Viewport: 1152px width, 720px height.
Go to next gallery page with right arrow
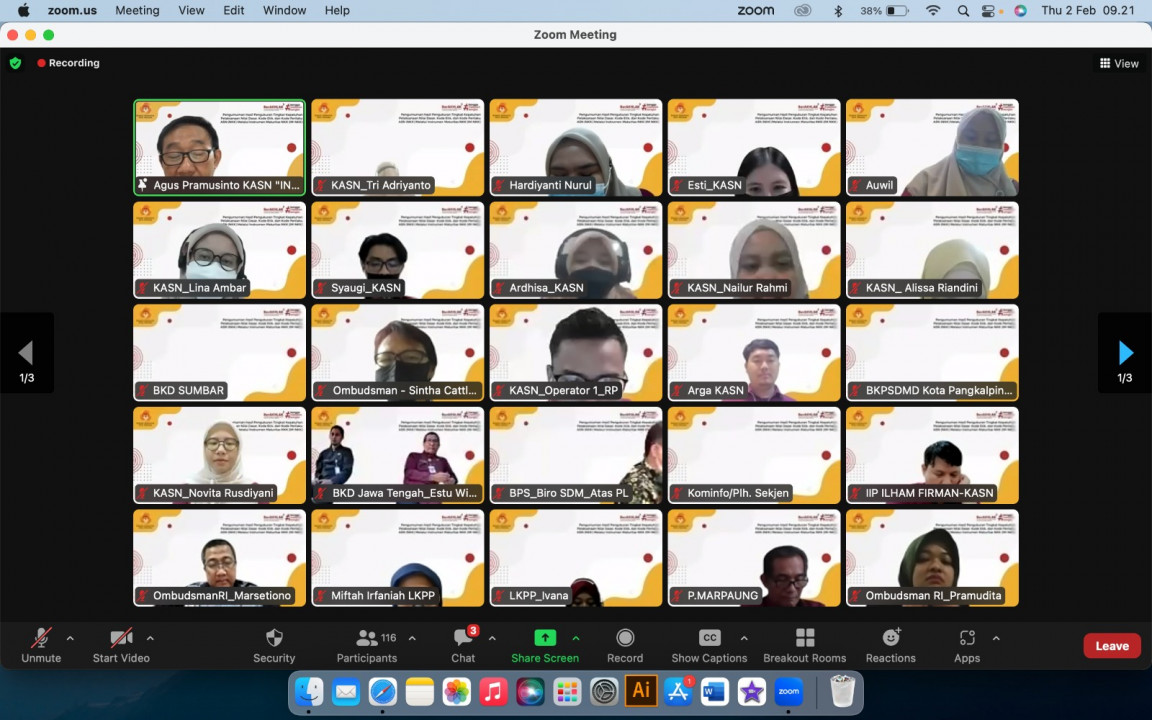tap(1125, 353)
